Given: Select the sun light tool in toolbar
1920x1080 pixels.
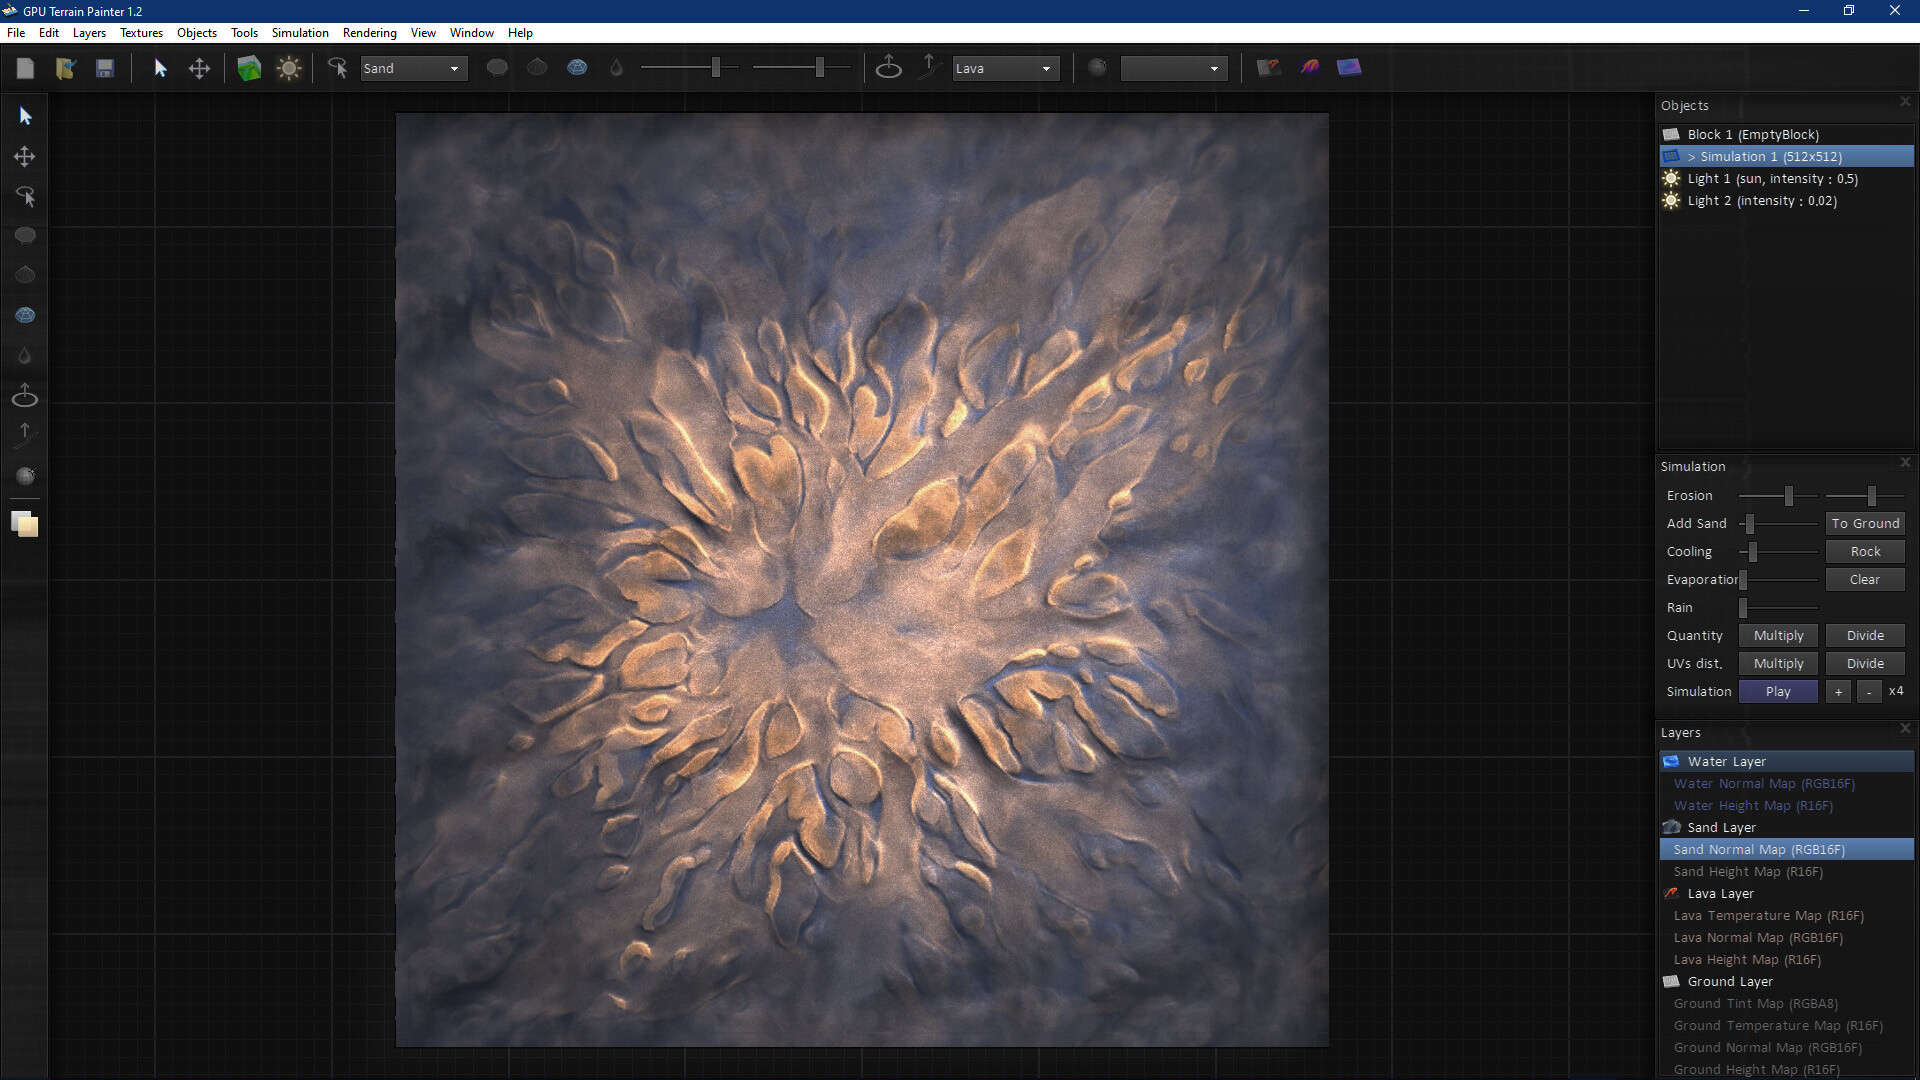Looking at the screenshot, I should click(x=289, y=67).
